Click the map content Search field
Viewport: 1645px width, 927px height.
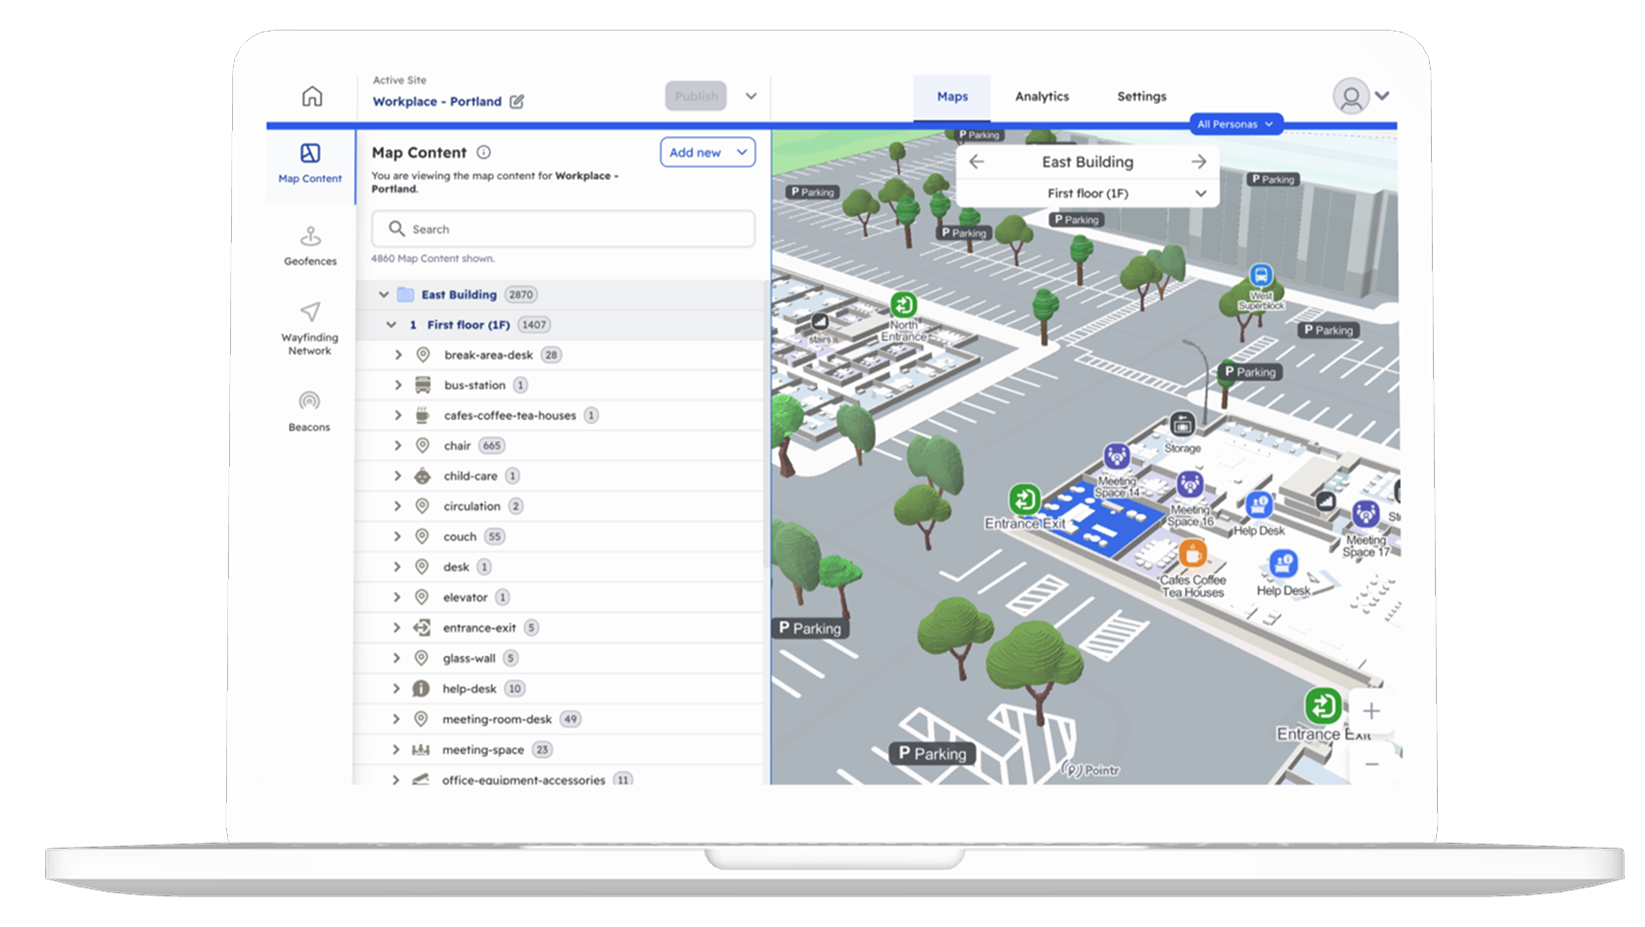coord(563,229)
